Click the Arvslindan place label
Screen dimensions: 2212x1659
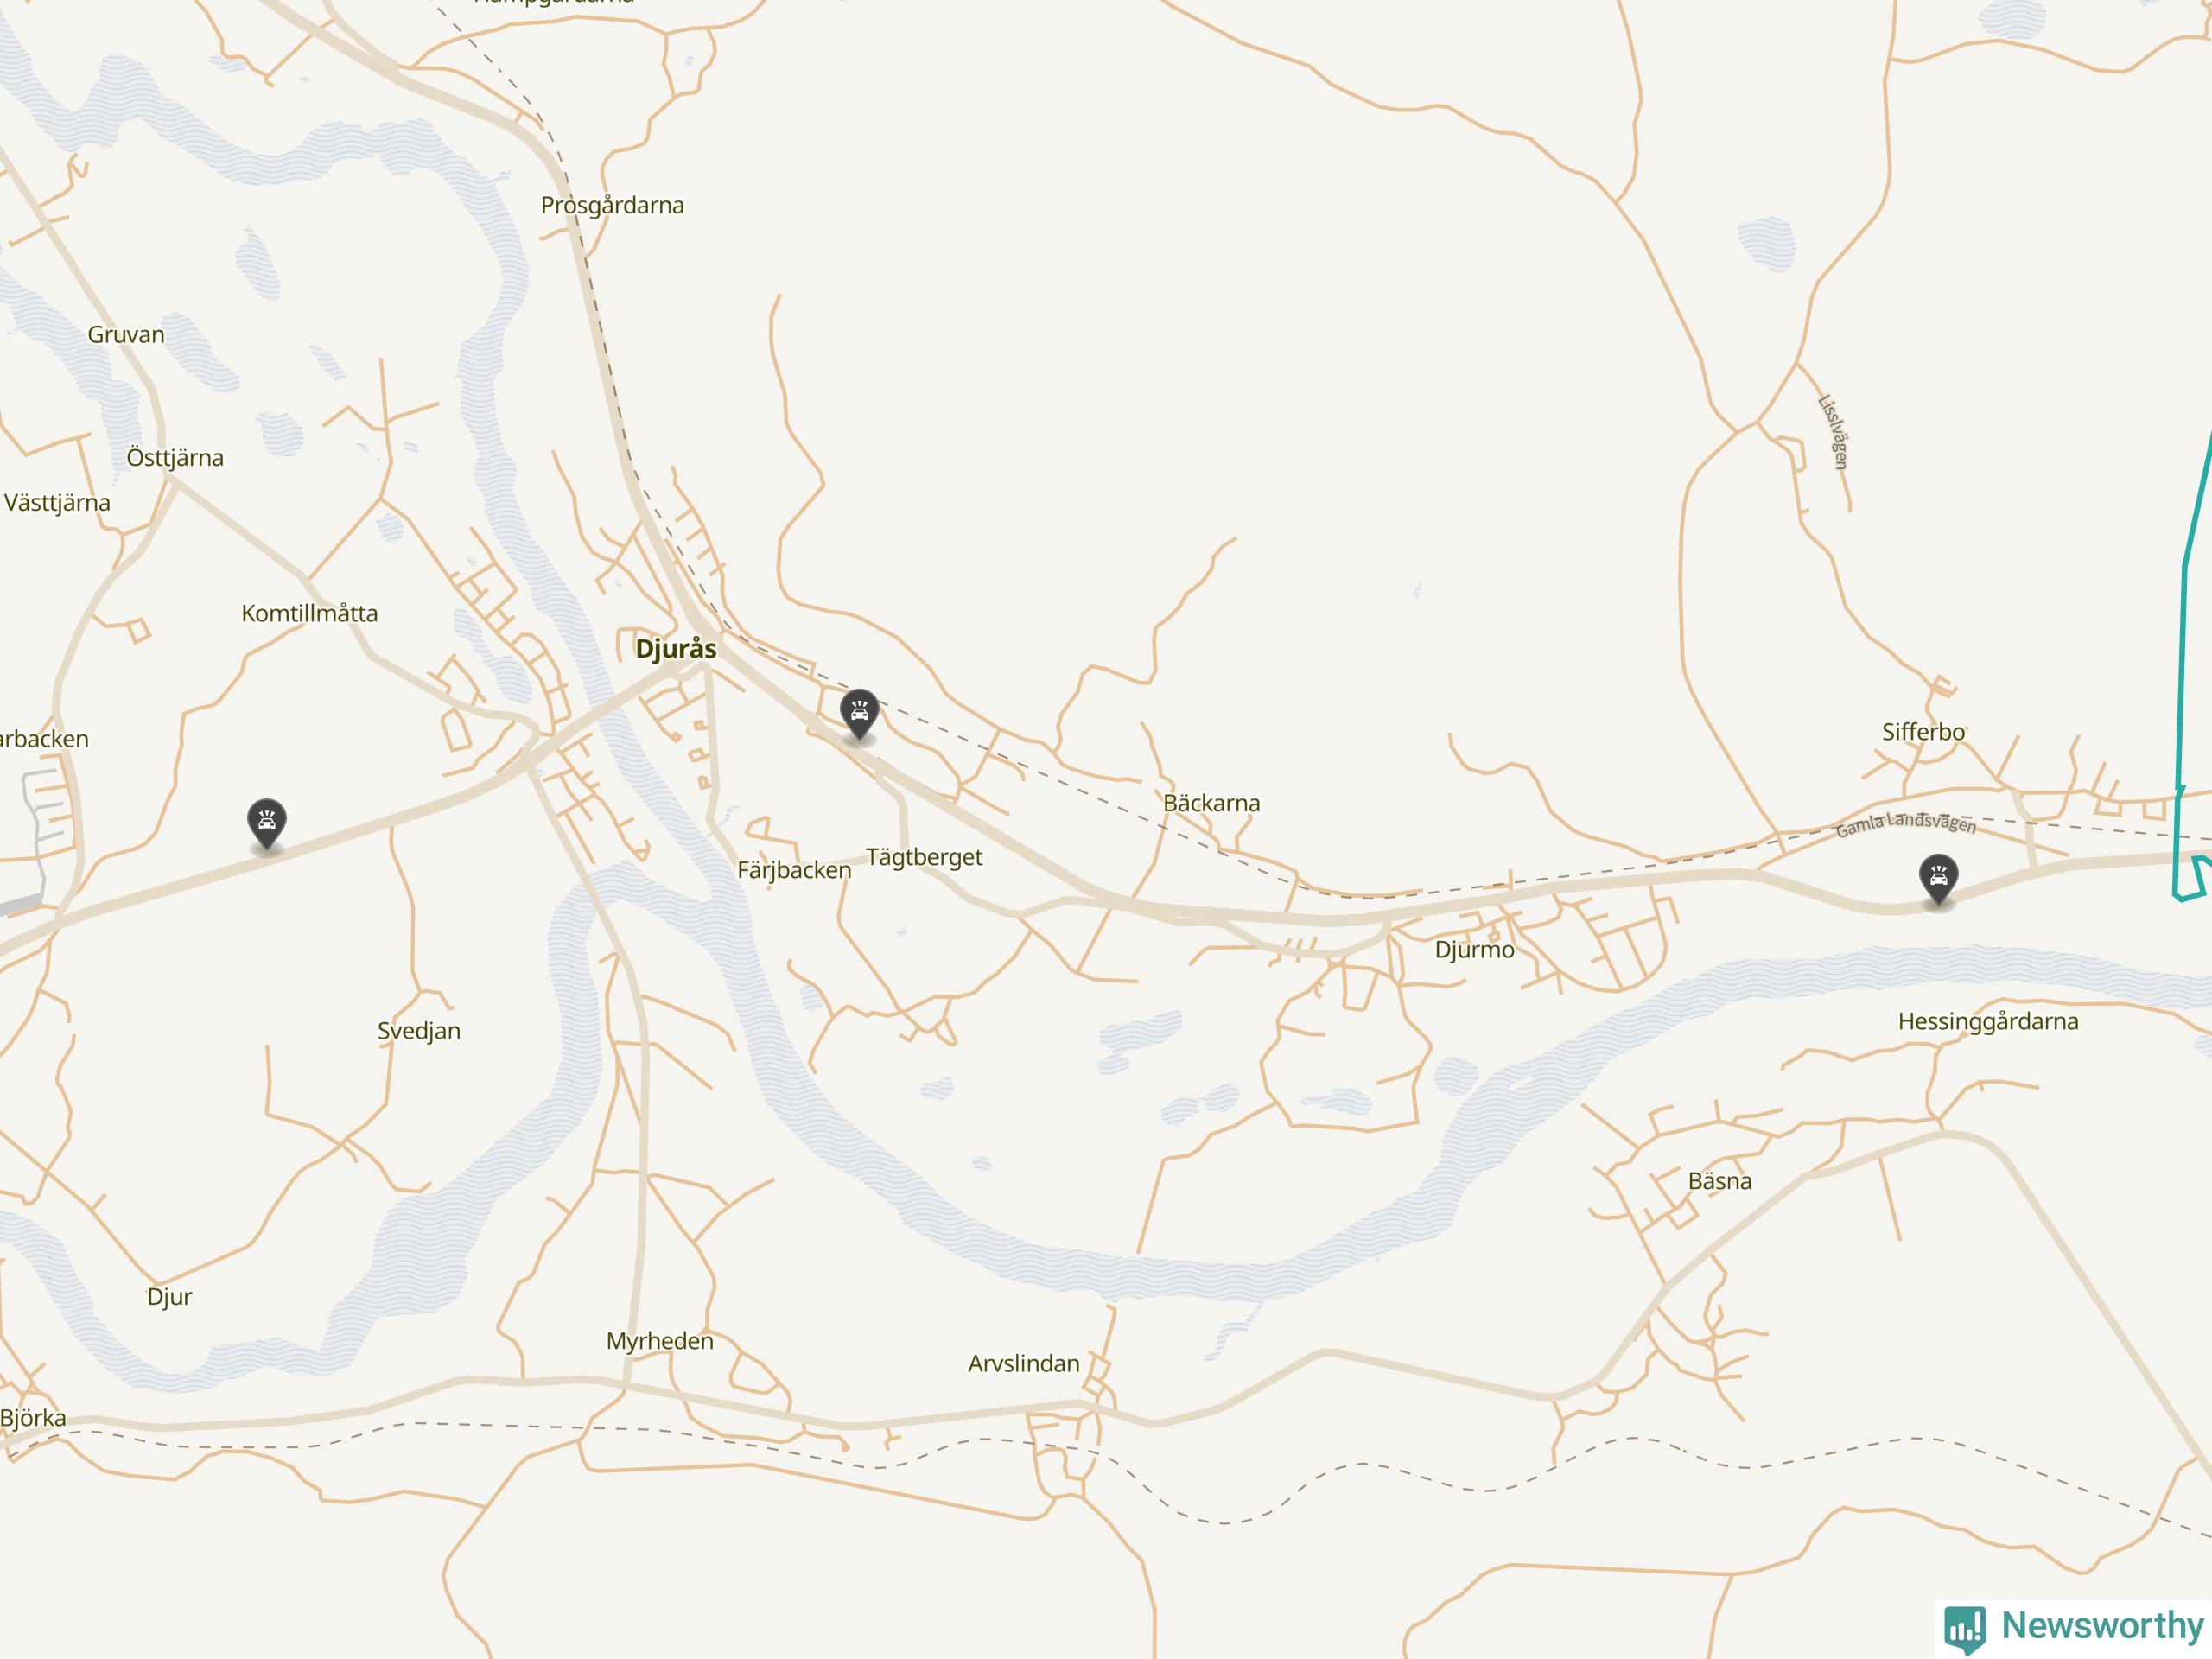(1024, 1363)
